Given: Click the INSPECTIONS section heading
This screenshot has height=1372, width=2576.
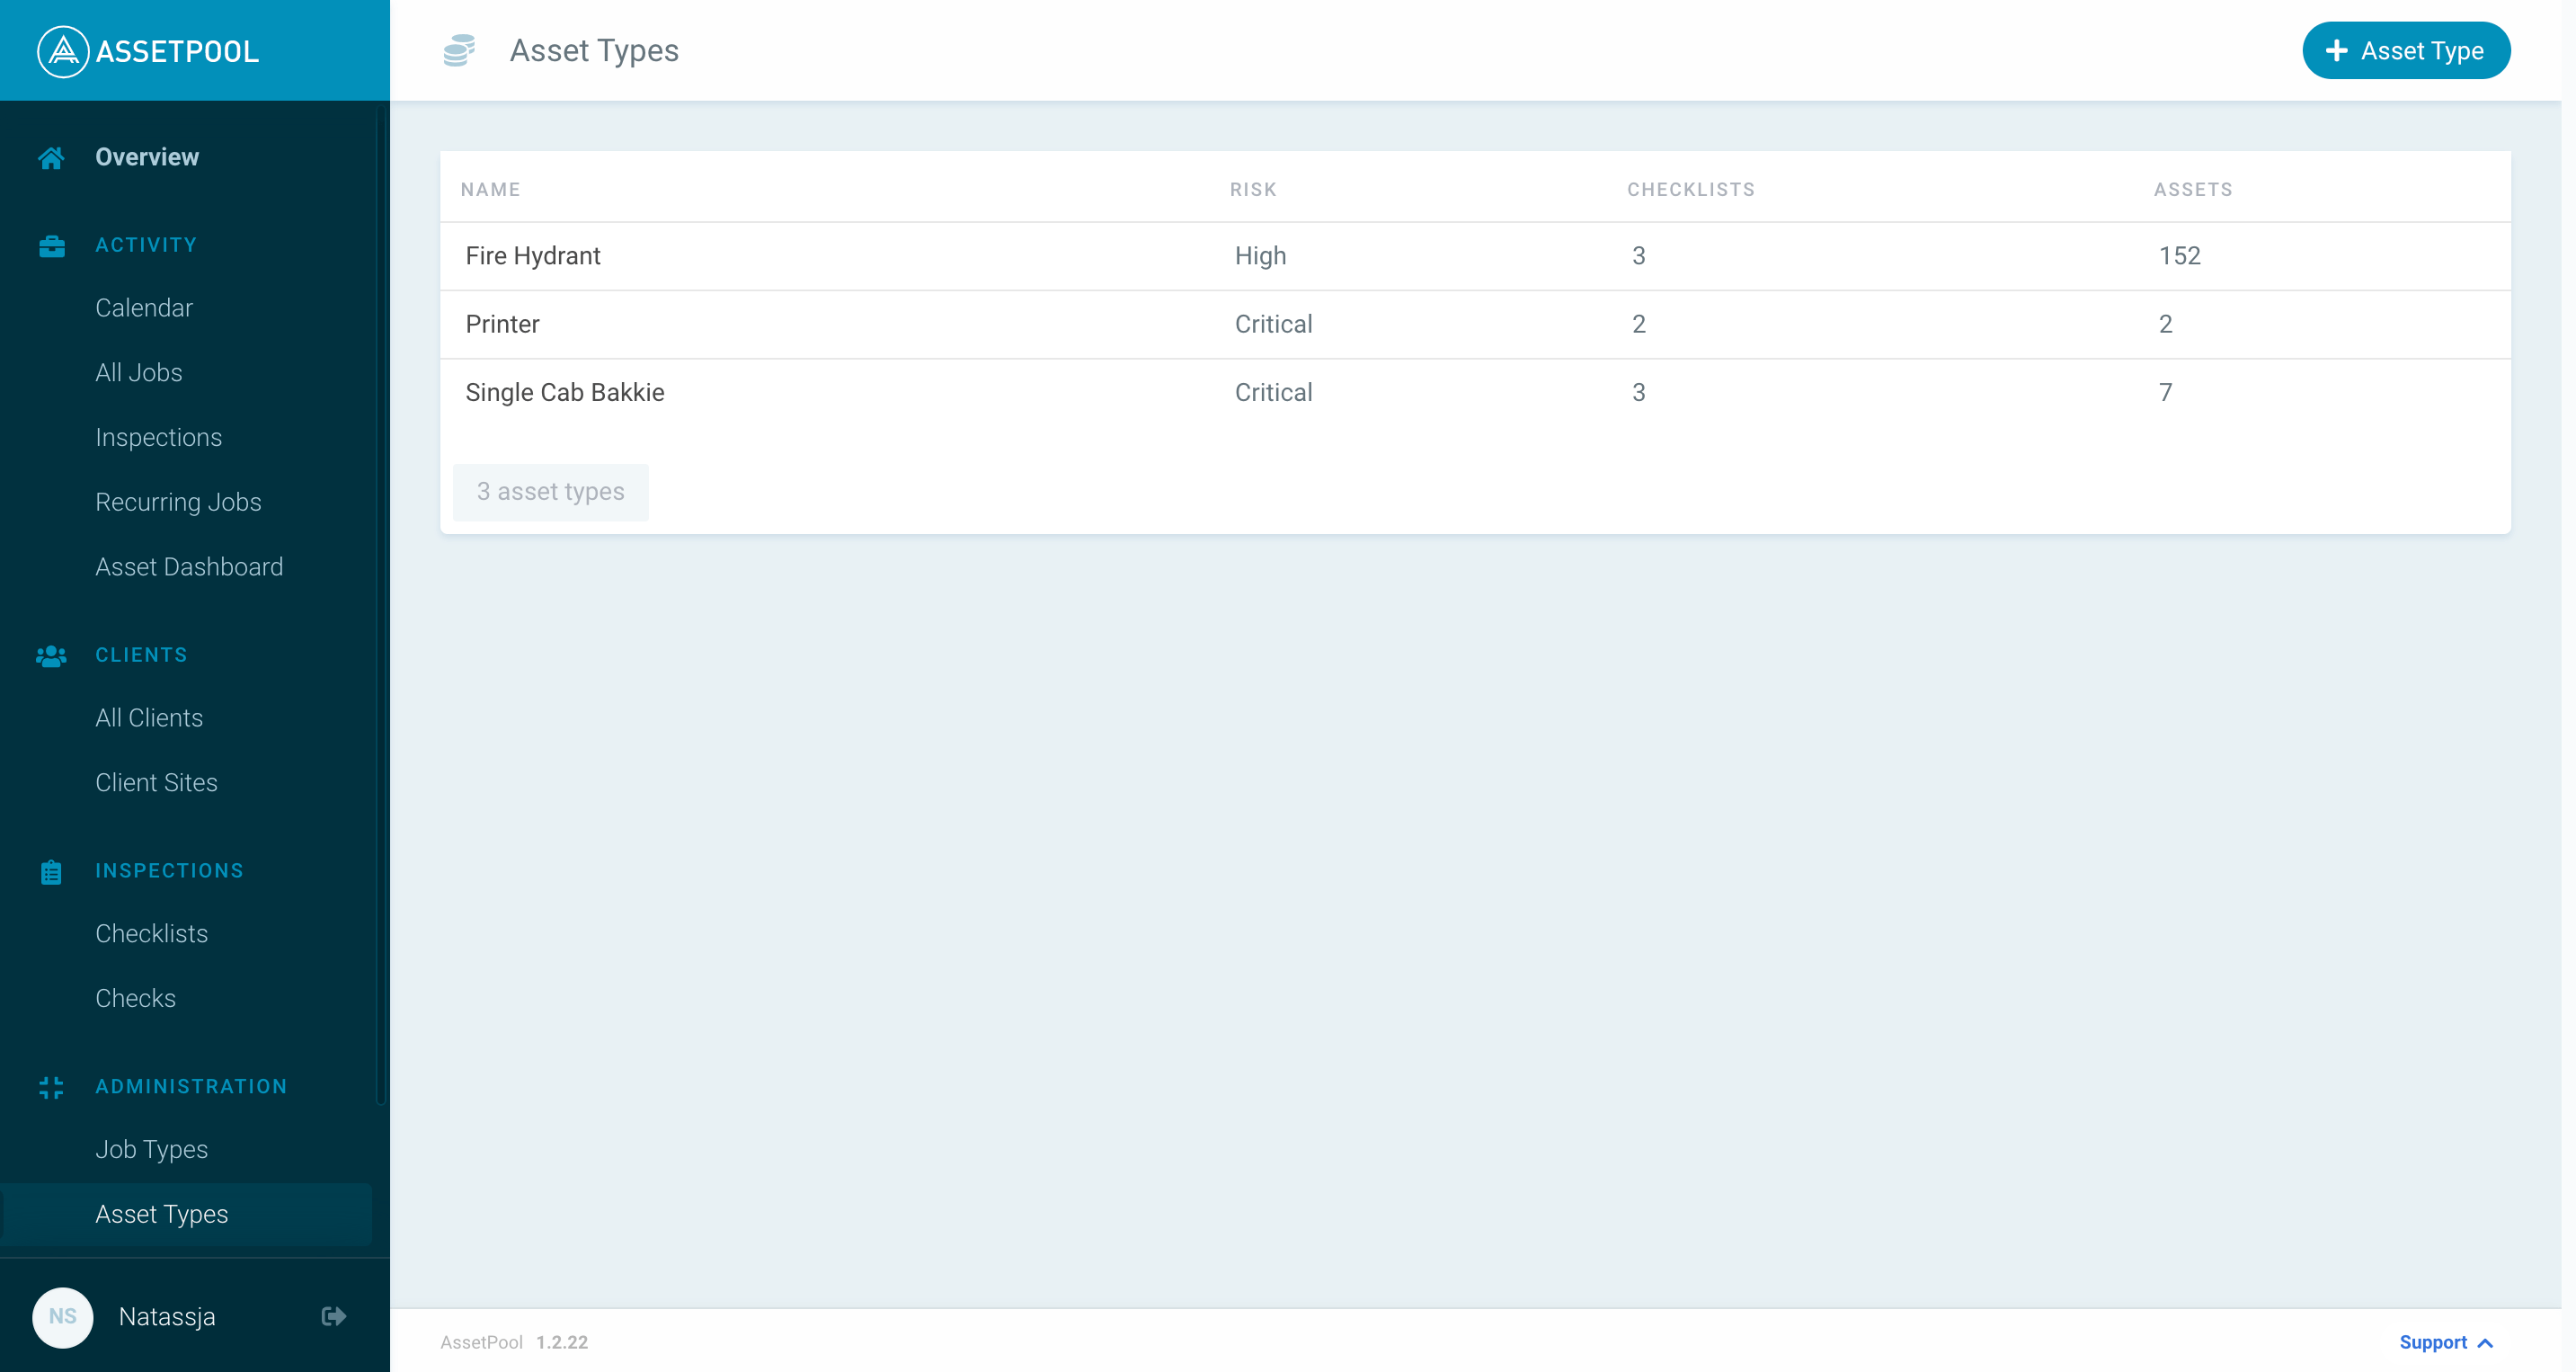Looking at the screenshot, I should click(x=169, y=871).
